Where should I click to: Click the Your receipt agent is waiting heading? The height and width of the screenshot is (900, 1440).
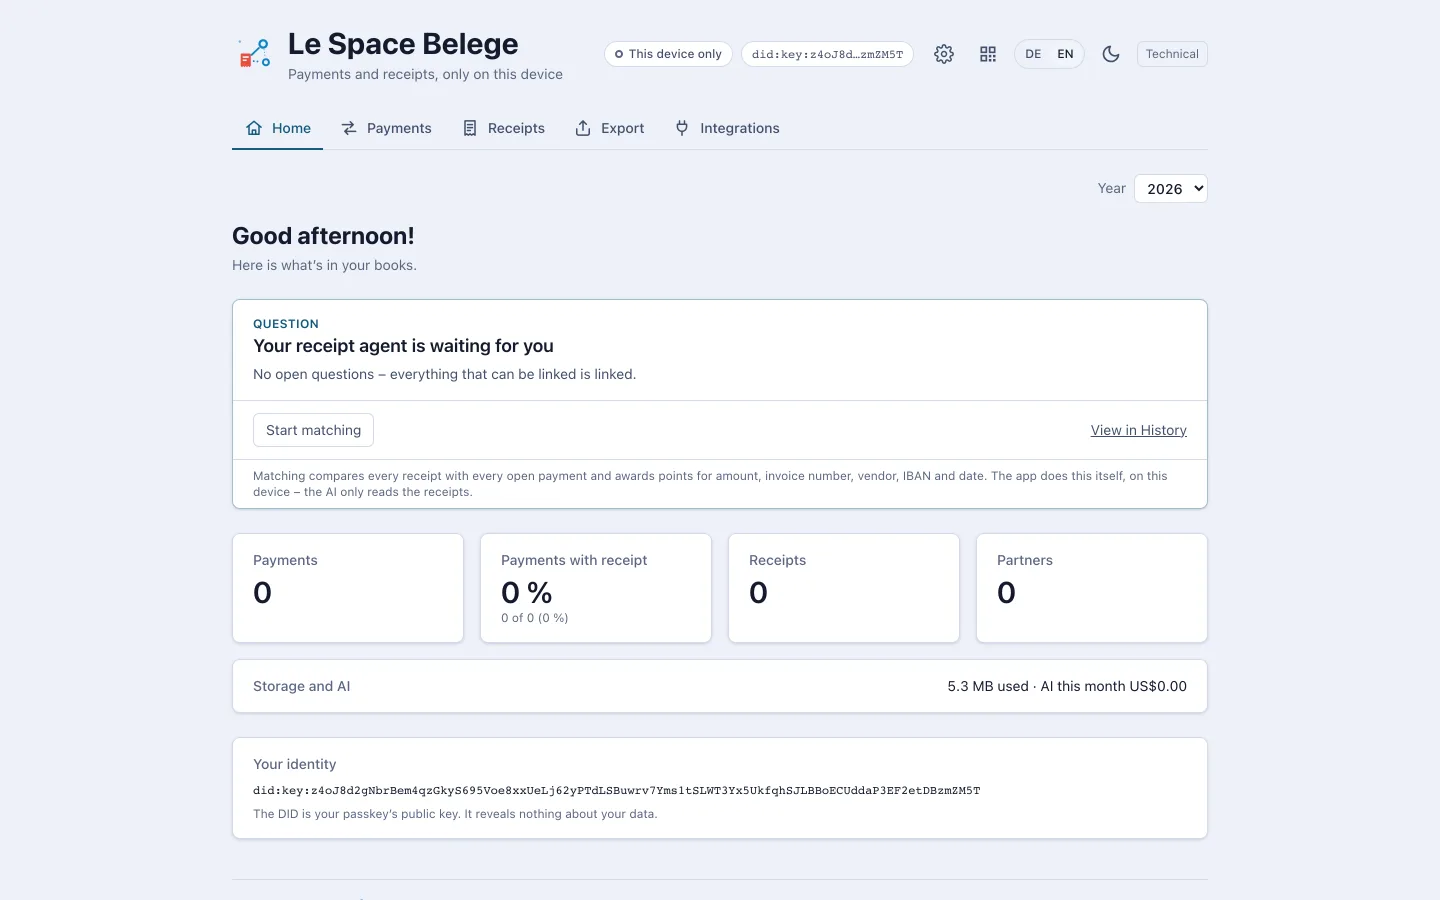pyautogui.click(x=403, y=346)
